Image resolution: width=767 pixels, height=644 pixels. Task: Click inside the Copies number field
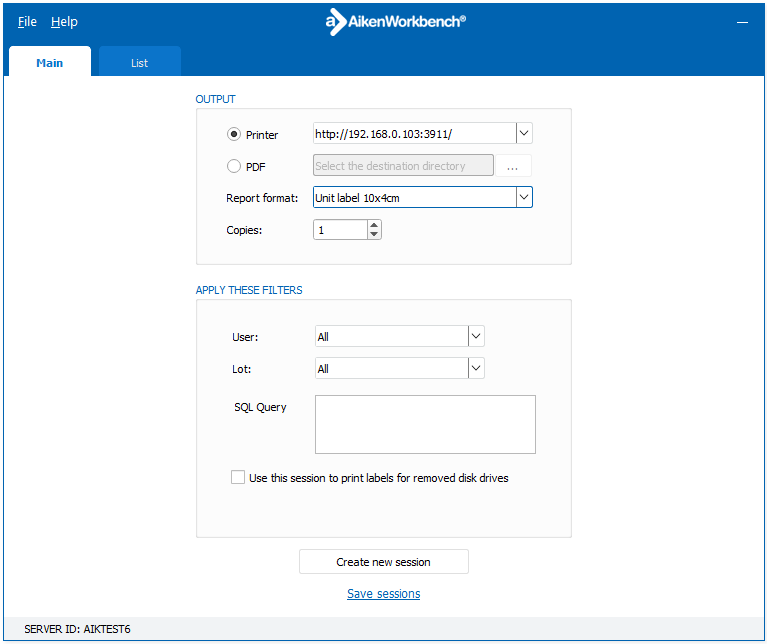[x=340, y=230]
